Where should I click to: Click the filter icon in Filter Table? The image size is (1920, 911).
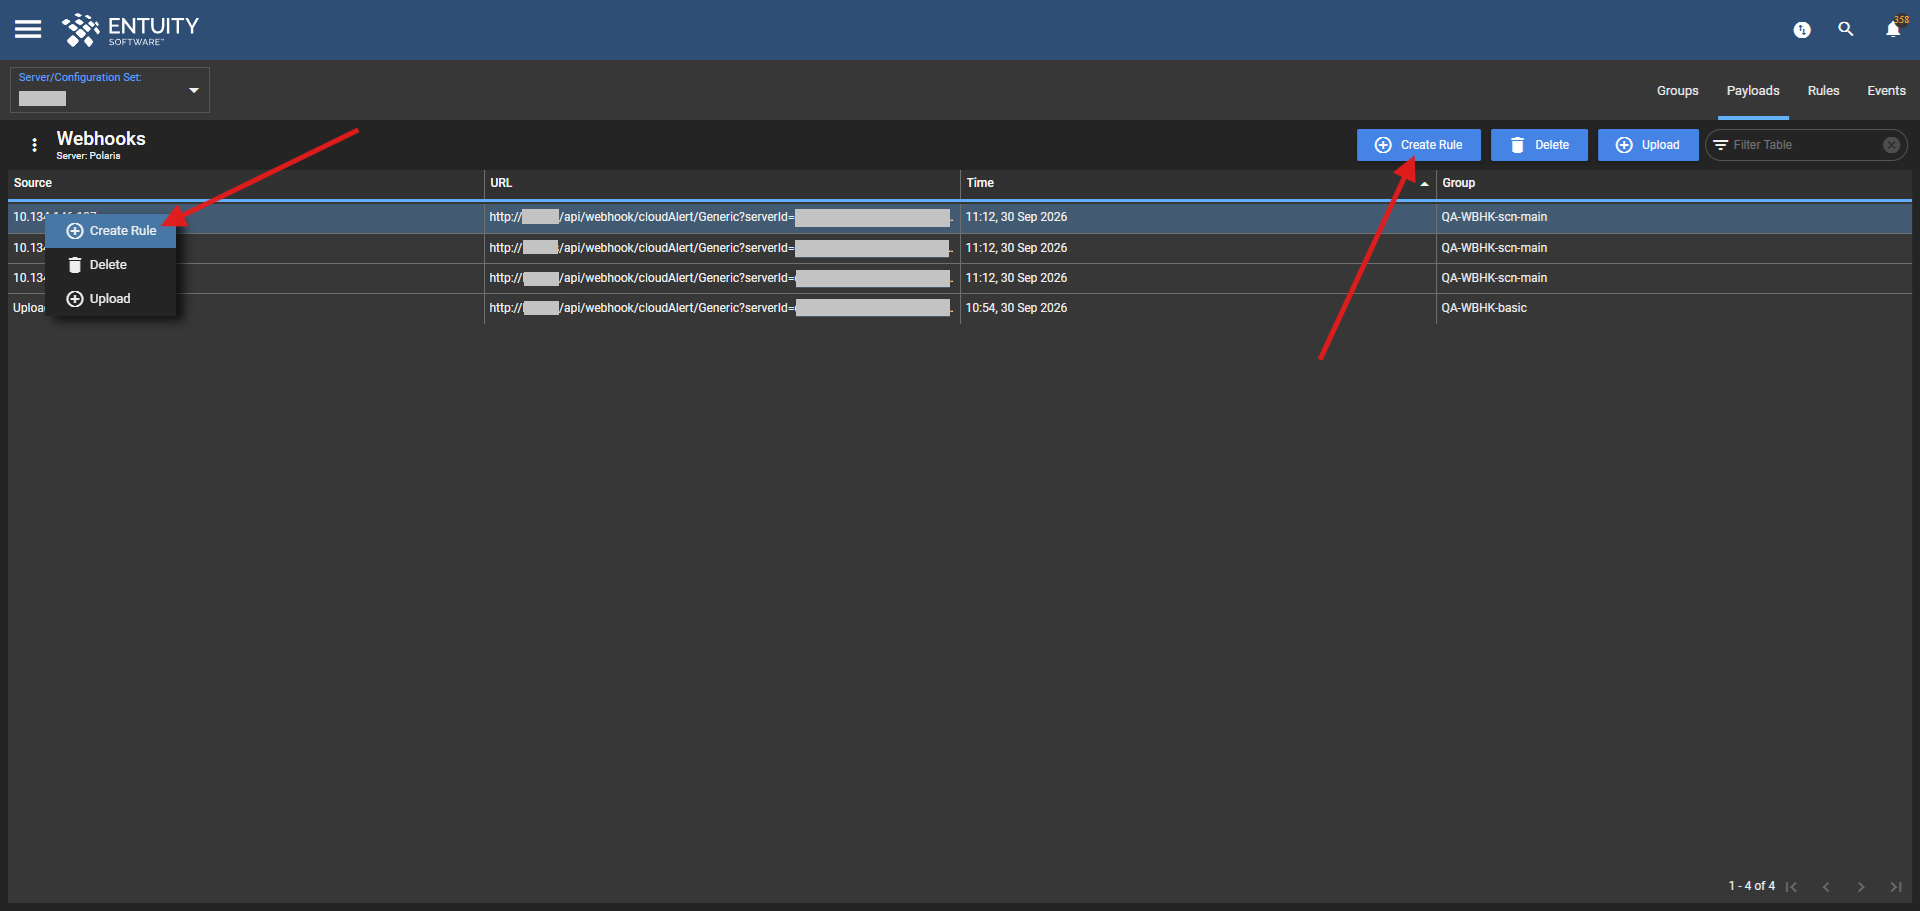tap(1721, 145)
